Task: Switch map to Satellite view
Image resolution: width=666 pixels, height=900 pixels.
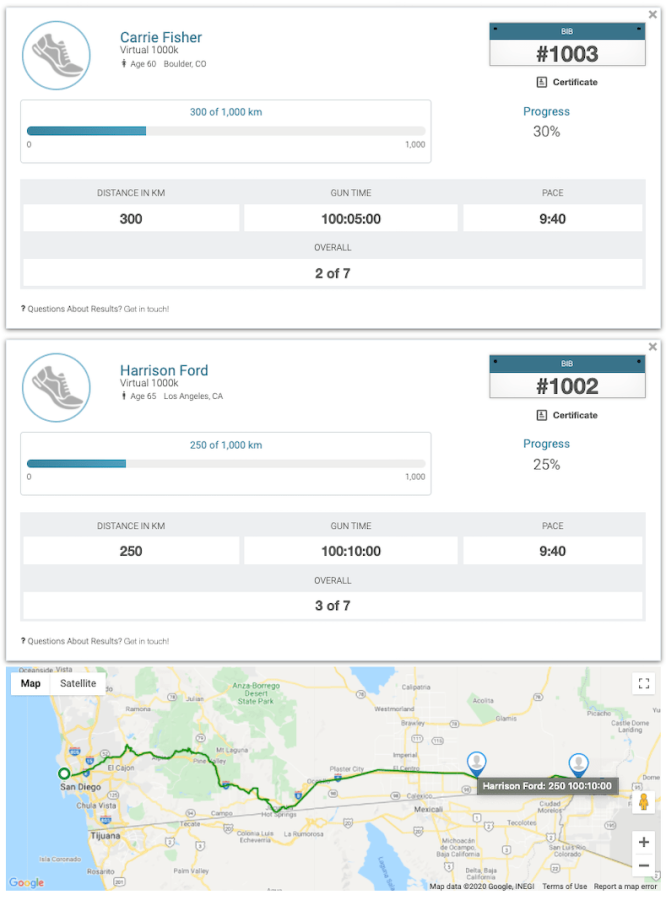Action: [78, 683]
